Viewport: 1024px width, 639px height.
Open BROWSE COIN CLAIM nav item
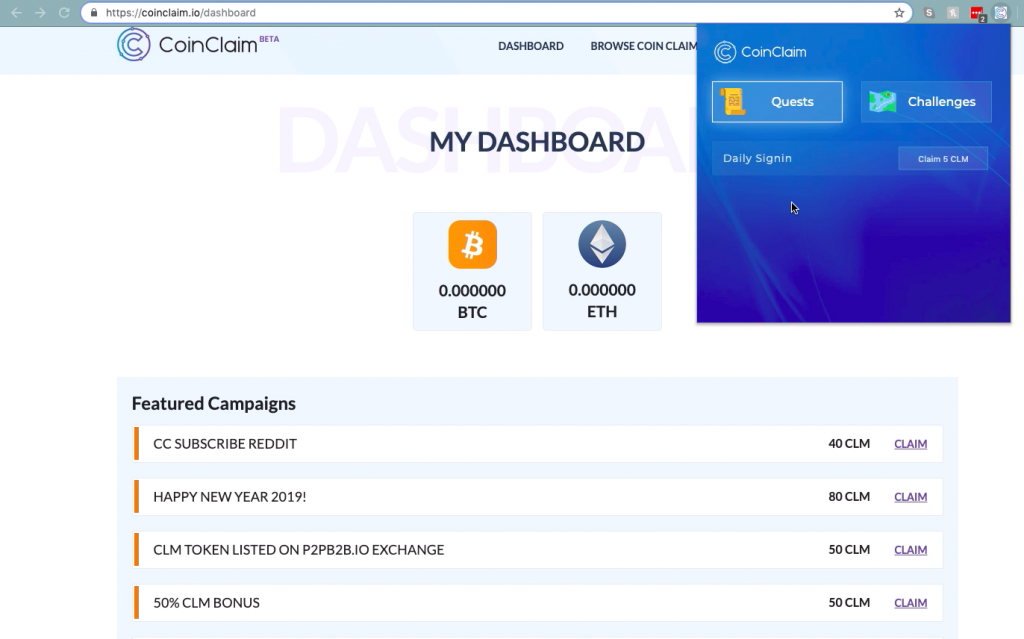643,46
